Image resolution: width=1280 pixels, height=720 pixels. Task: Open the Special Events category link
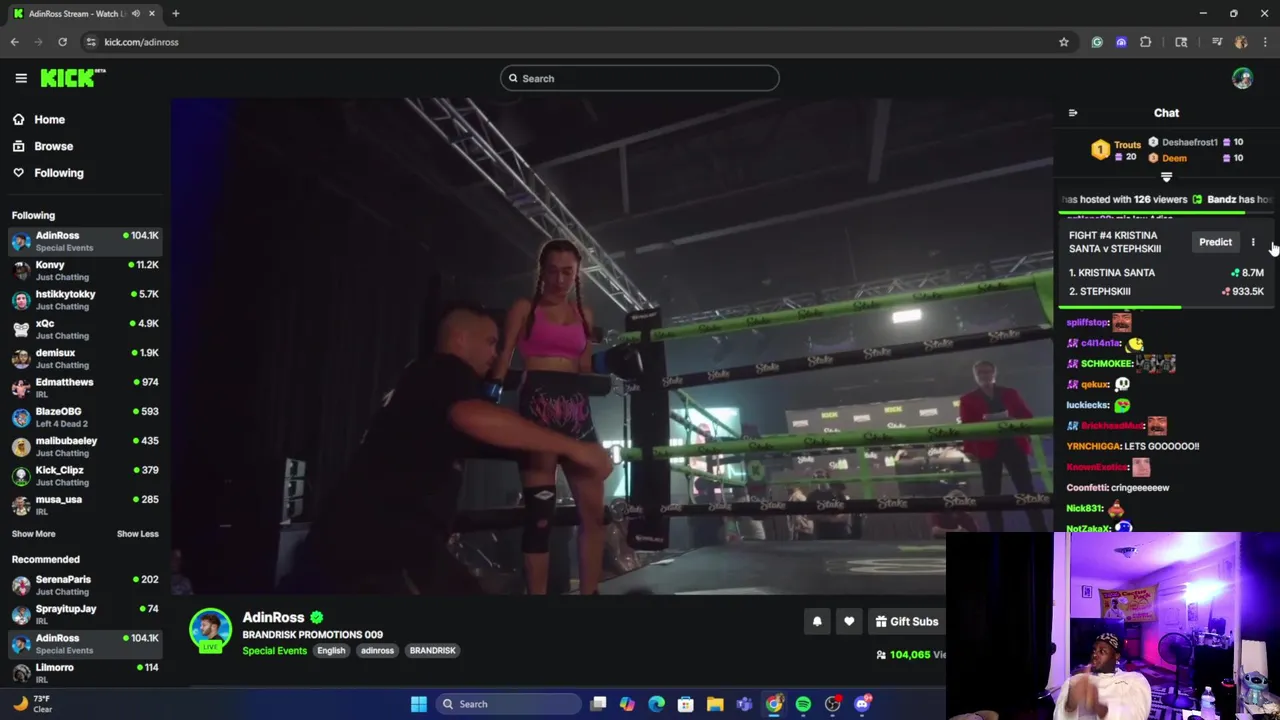pyautogui.click(x=274, y=651)
